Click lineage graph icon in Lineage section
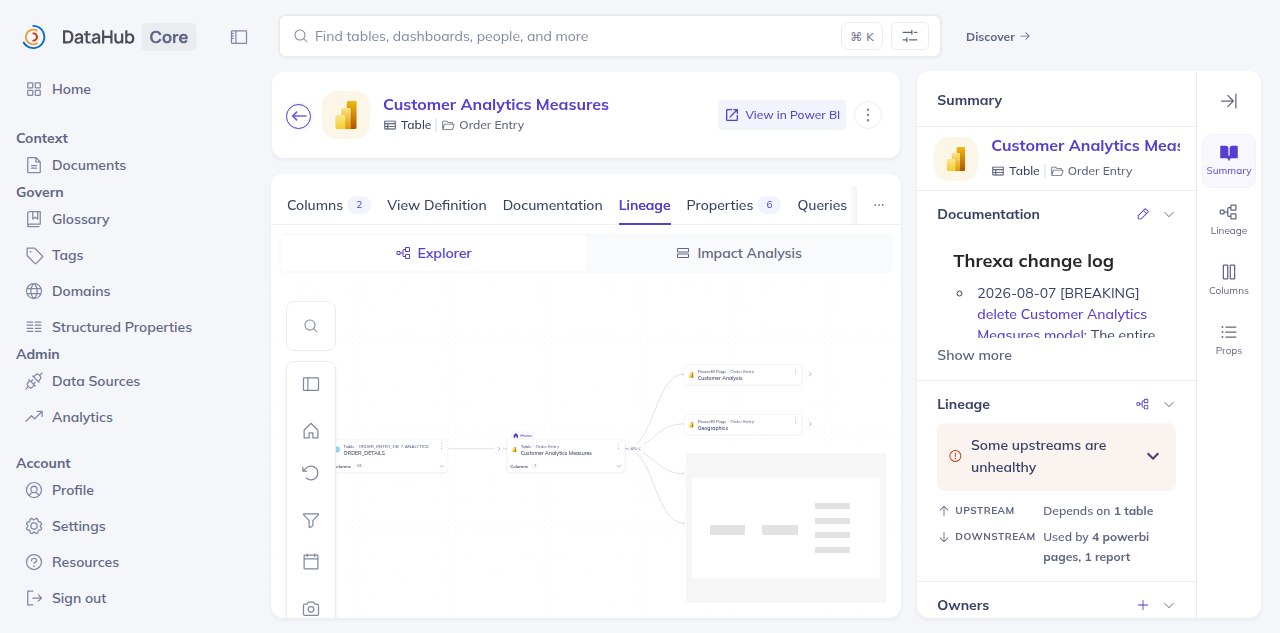Image resolution: width=1280 pixels, height=633 pixels. tap(1143, 404)
